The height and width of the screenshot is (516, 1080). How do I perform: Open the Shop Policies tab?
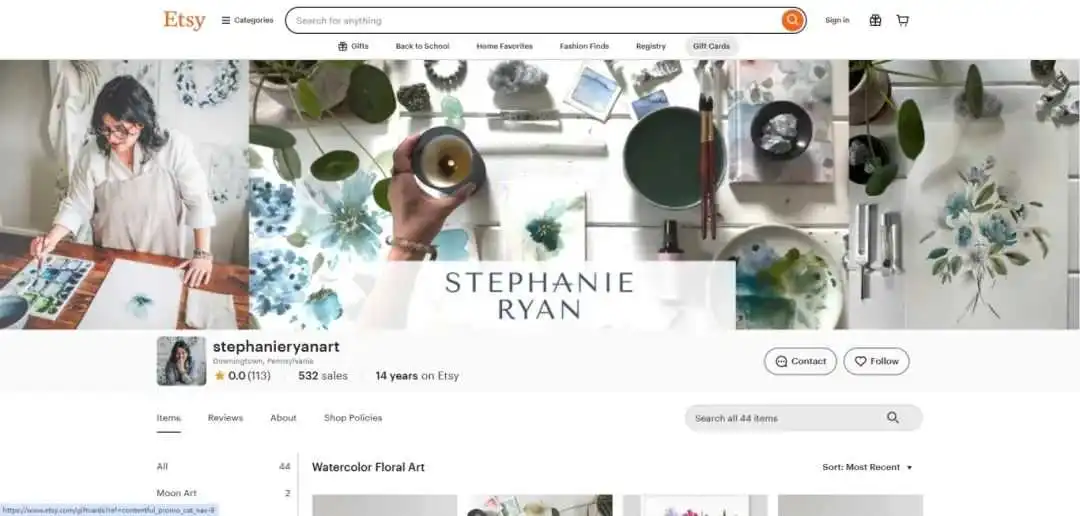[353, 418]
